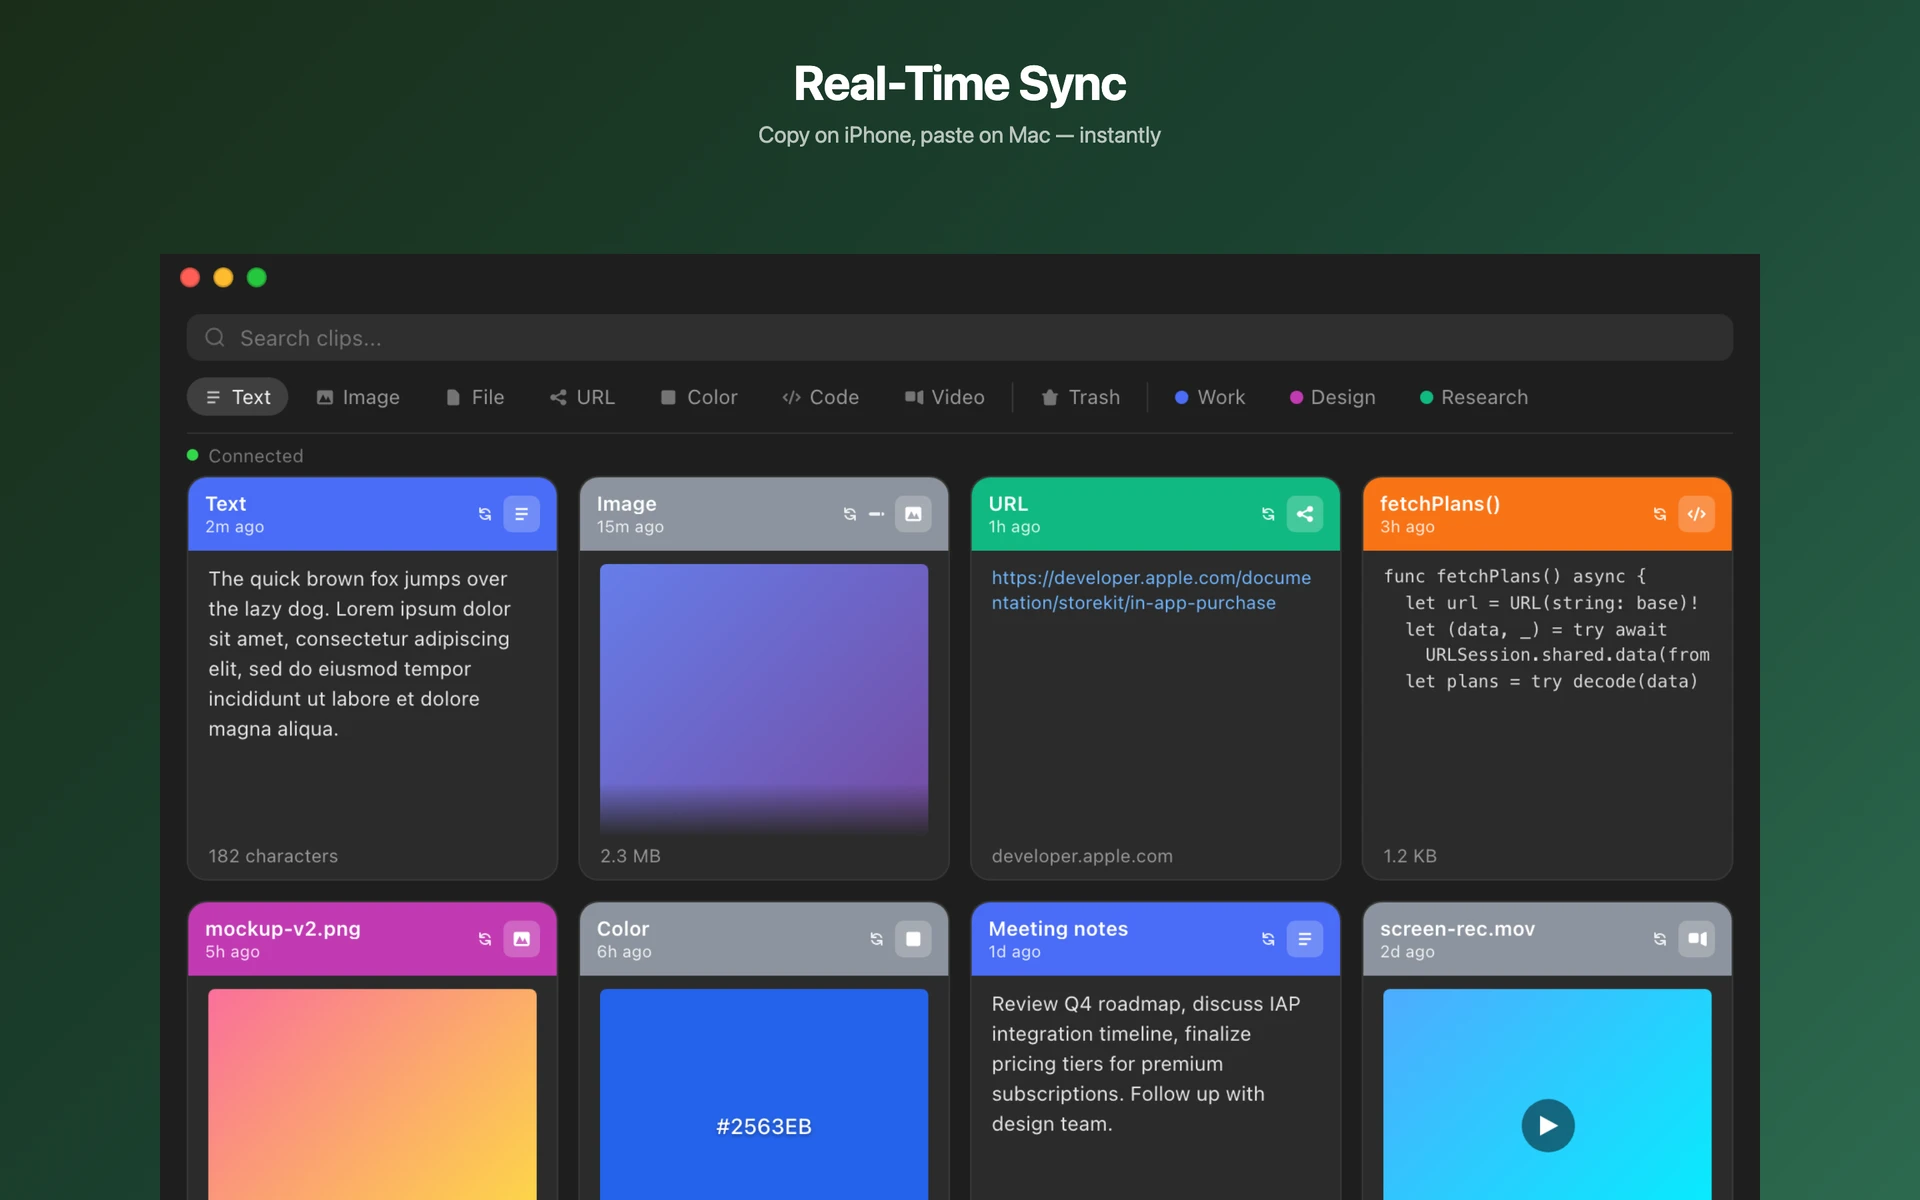Click the mockup-v2.png card title
Viewport: 1920px width, 1200px height.
pyautogui.click(x=283, y=929)
